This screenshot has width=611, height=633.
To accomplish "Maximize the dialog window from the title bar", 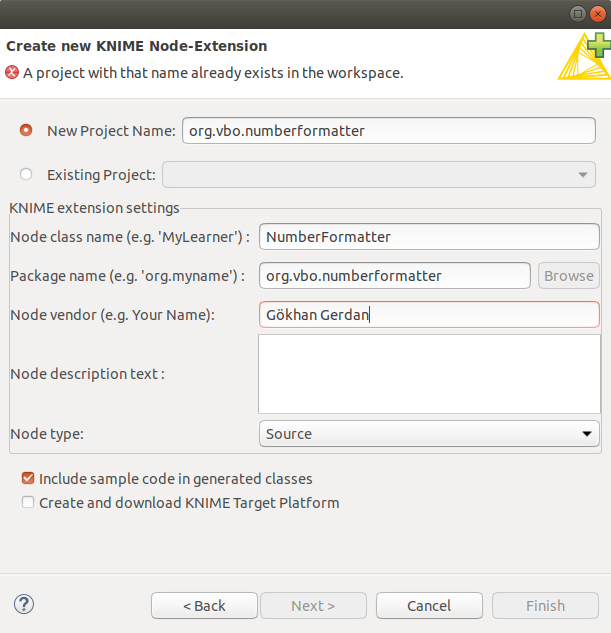I will pyautogui.click(x=578, y=14).
